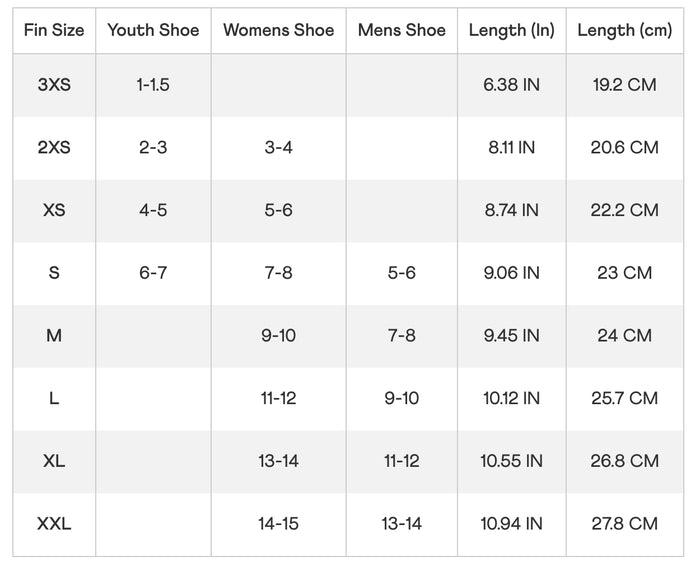Select the Mens Shoe column header

pos(402,30)
